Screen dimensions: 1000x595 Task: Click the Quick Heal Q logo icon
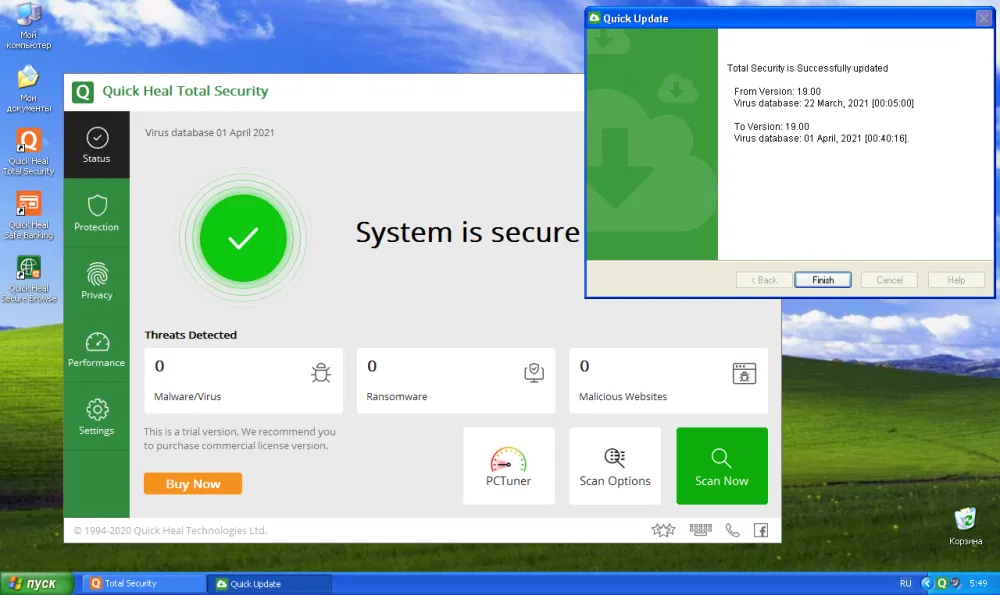pos(83,92)
